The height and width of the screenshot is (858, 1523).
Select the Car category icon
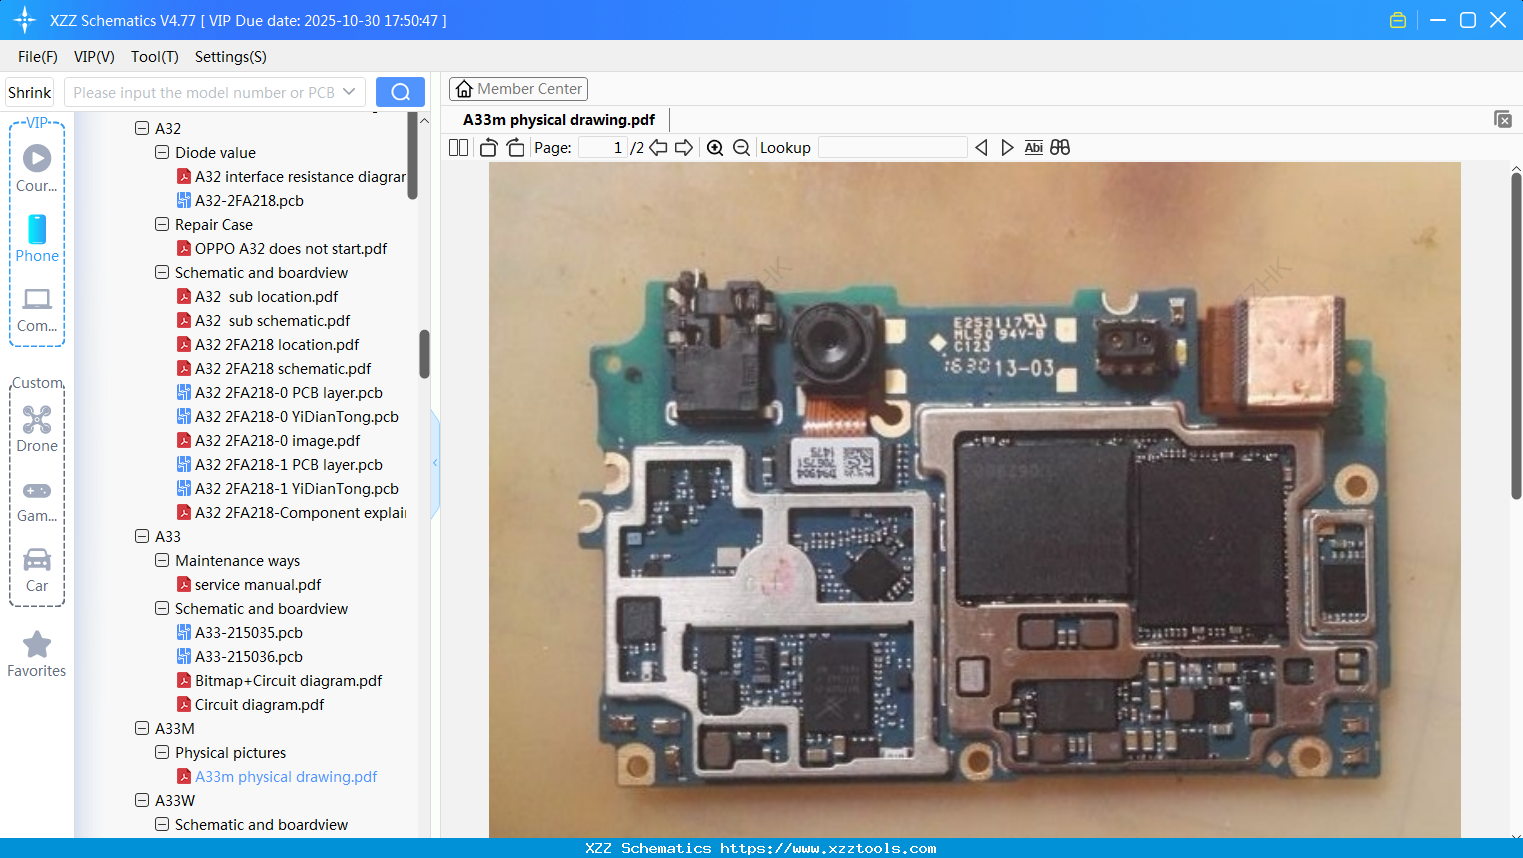[x=37, y=559]
